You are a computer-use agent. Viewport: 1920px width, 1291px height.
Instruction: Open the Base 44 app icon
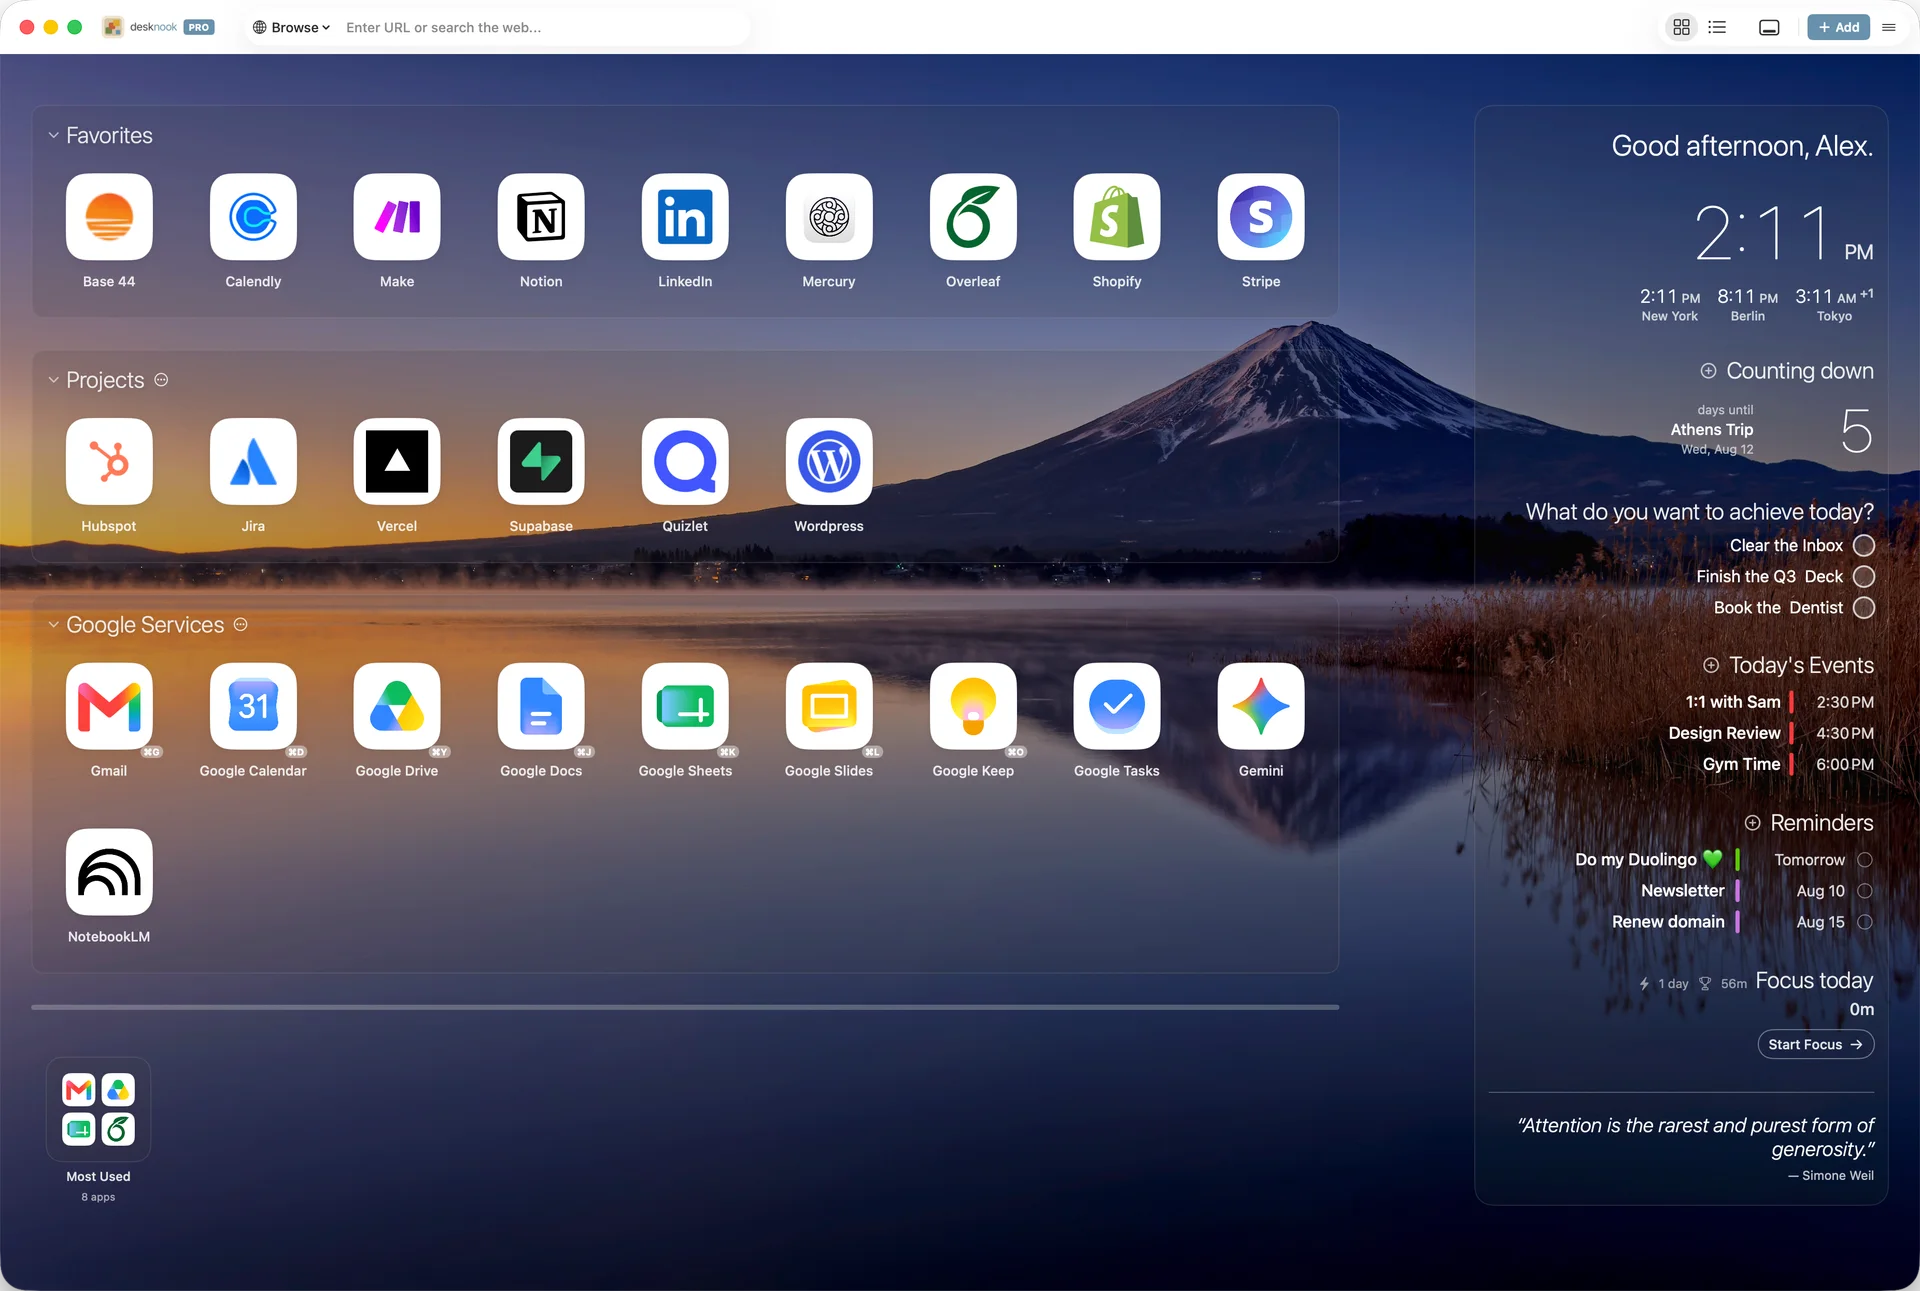pyautogui.click(x=109, y=217)
